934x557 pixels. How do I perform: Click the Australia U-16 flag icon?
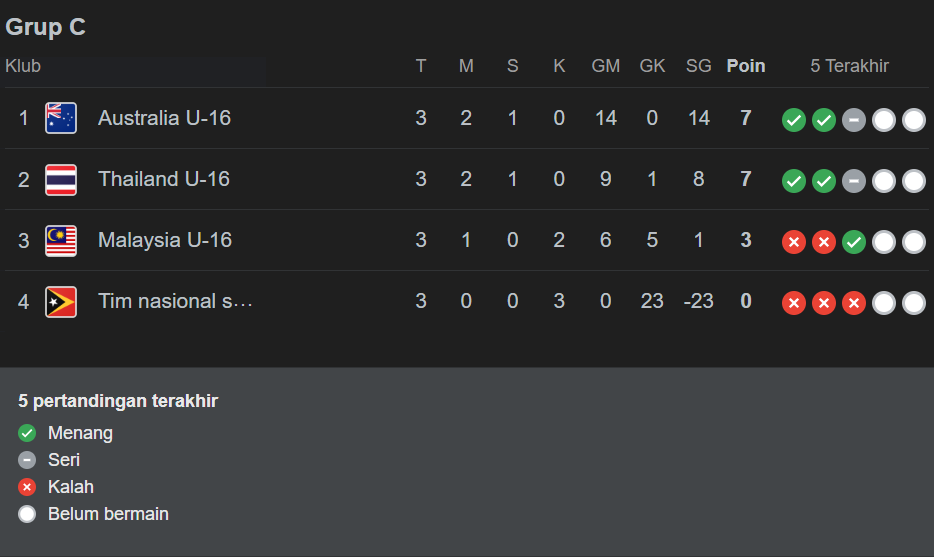[61, 118]
